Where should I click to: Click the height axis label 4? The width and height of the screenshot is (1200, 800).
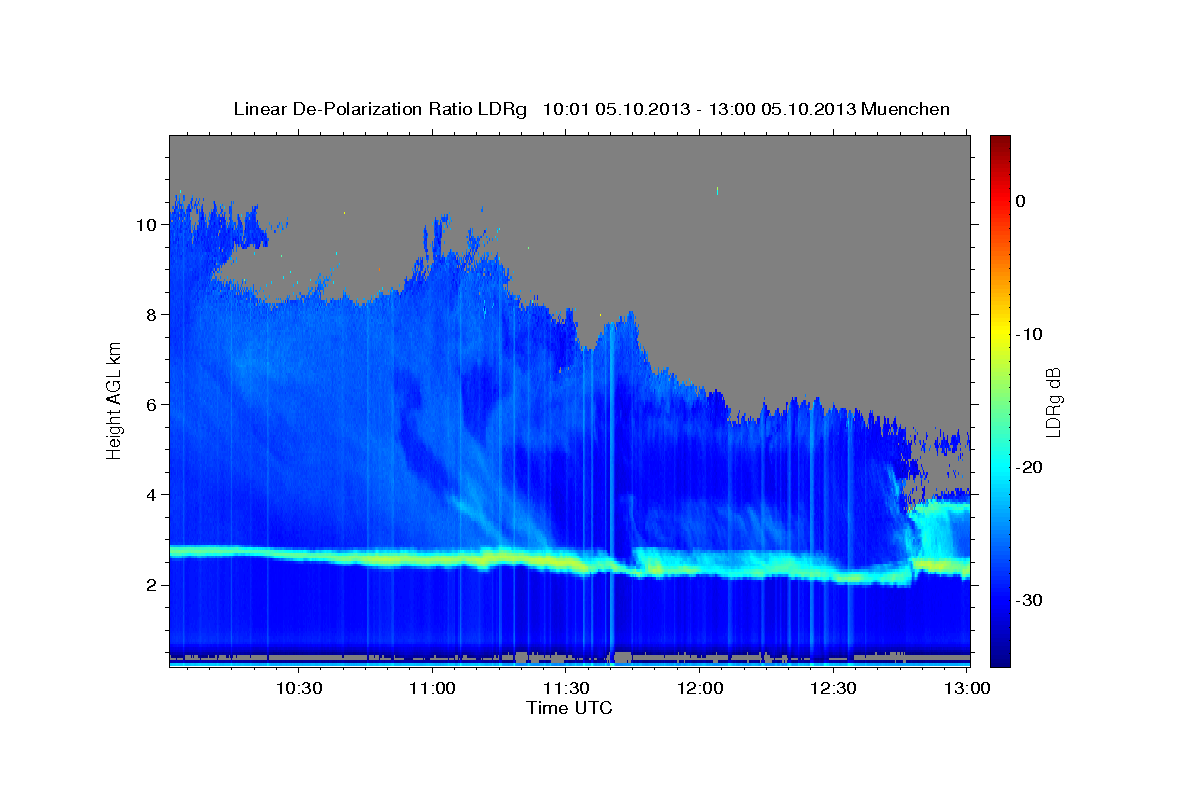coord(152,495)
